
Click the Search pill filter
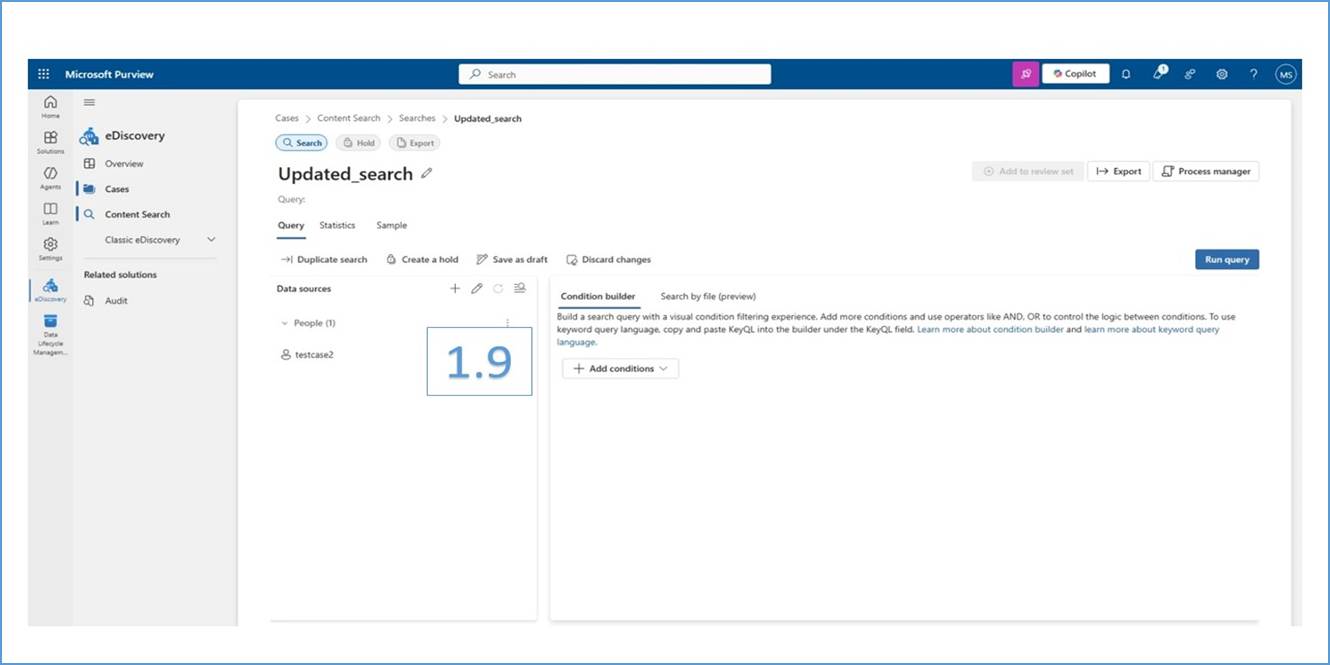point(301,143)
